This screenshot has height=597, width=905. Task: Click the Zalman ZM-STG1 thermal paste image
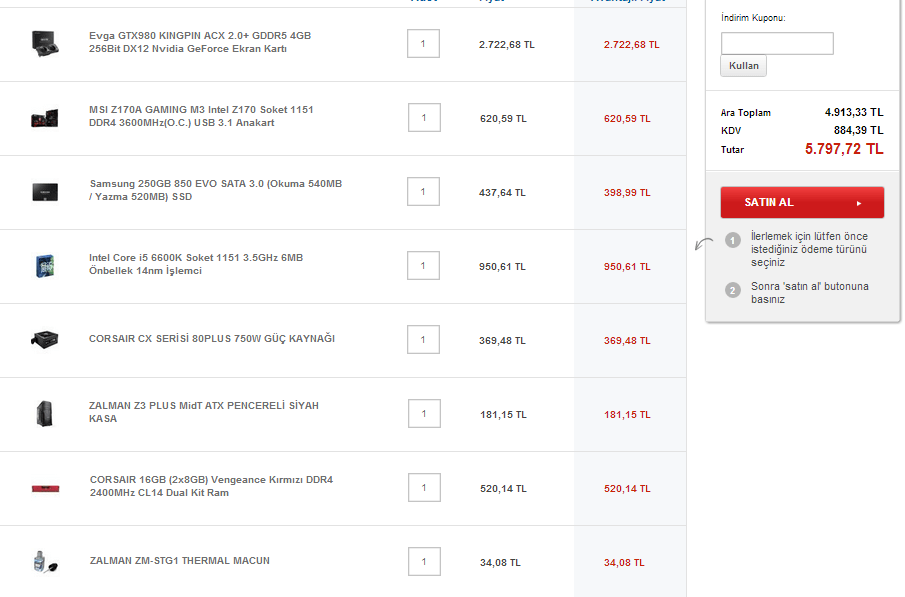tap(43, 561)
